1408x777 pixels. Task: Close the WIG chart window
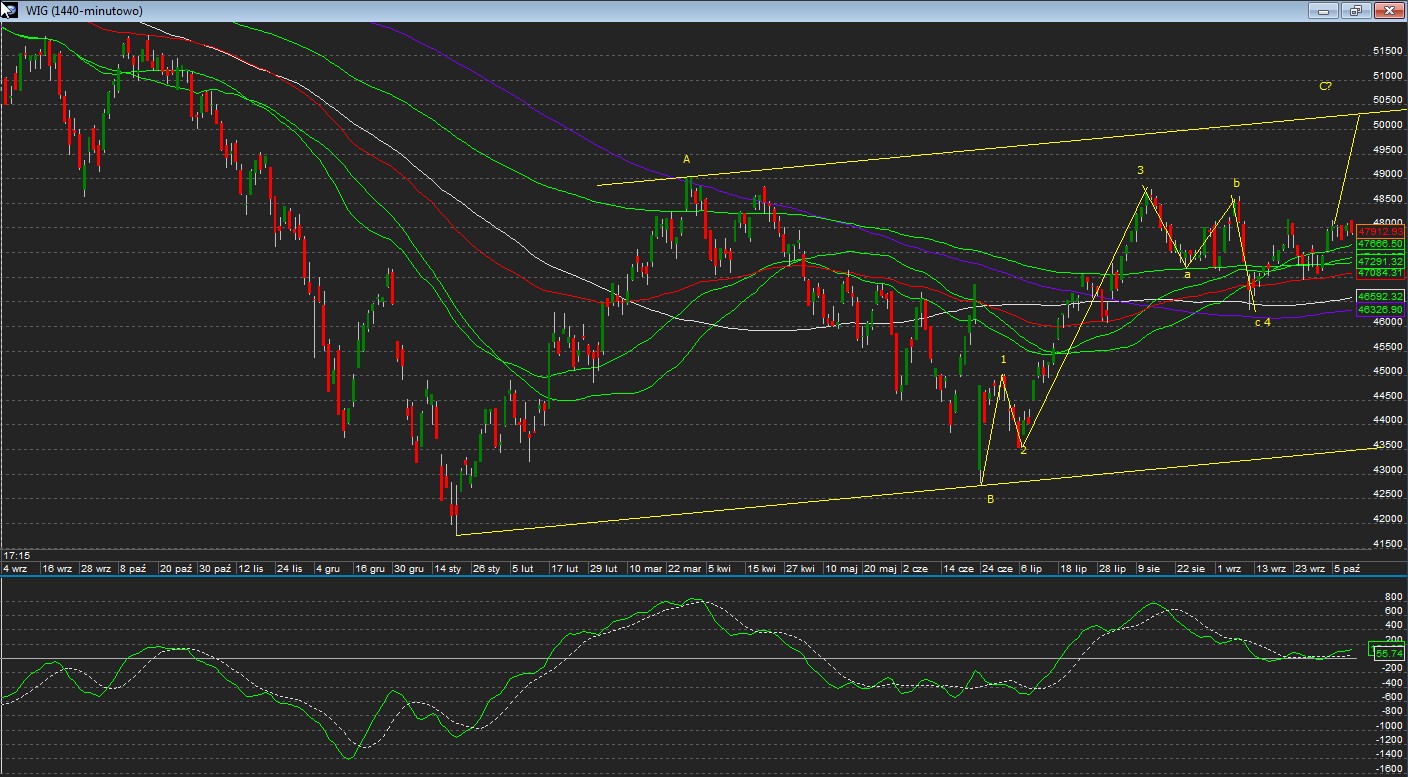(x=1388, y=11)
